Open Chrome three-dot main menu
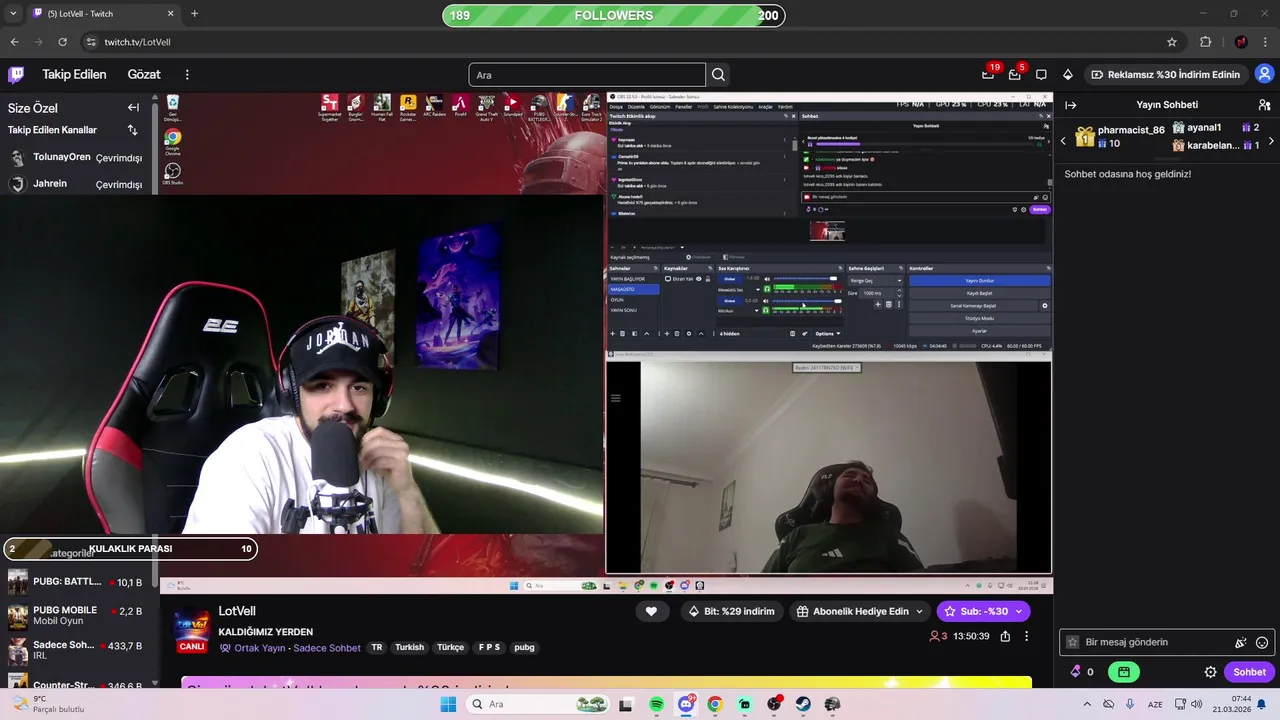The image size is (1280, 720). point(1265,42)
